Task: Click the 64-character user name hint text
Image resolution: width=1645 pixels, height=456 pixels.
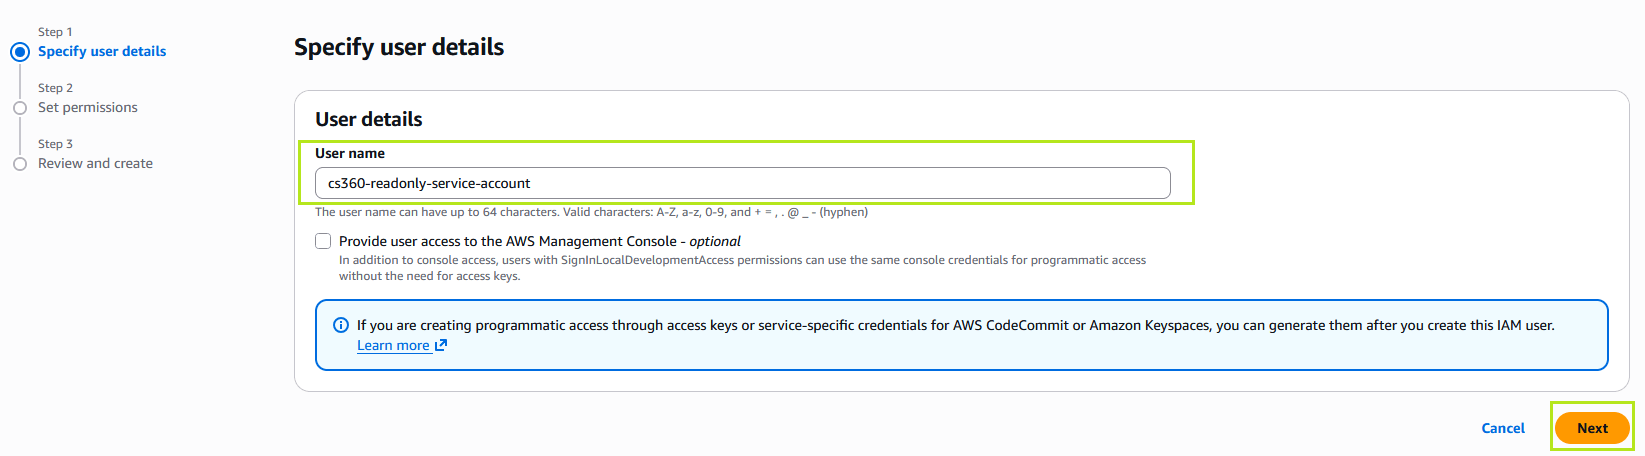Action: 591,212
